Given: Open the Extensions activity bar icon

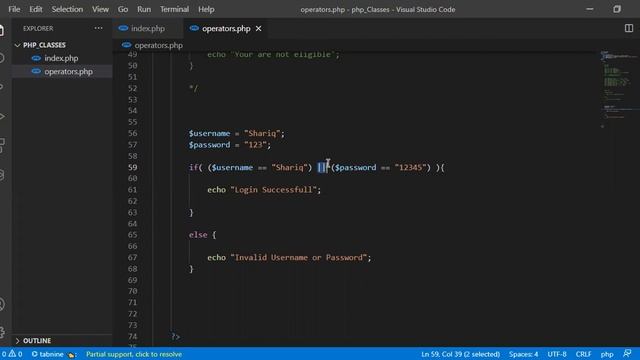Looking at the screenshot, I should click(x=2, y=145).
